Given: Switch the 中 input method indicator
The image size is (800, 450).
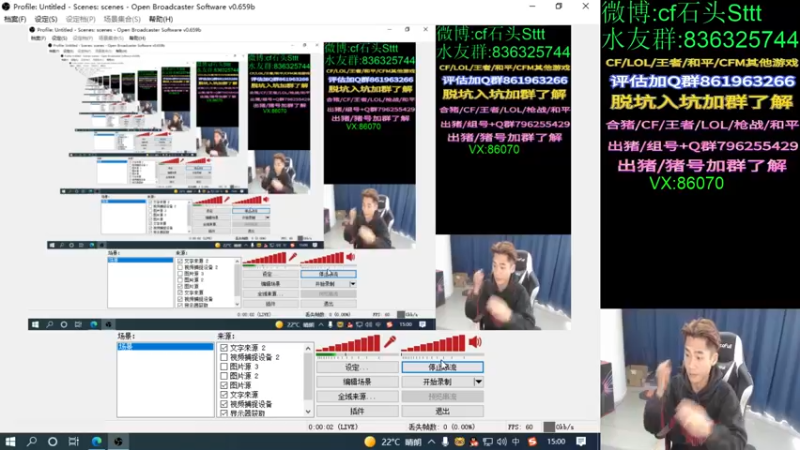Looking at the screenshot, I should (x=516, y=442).
